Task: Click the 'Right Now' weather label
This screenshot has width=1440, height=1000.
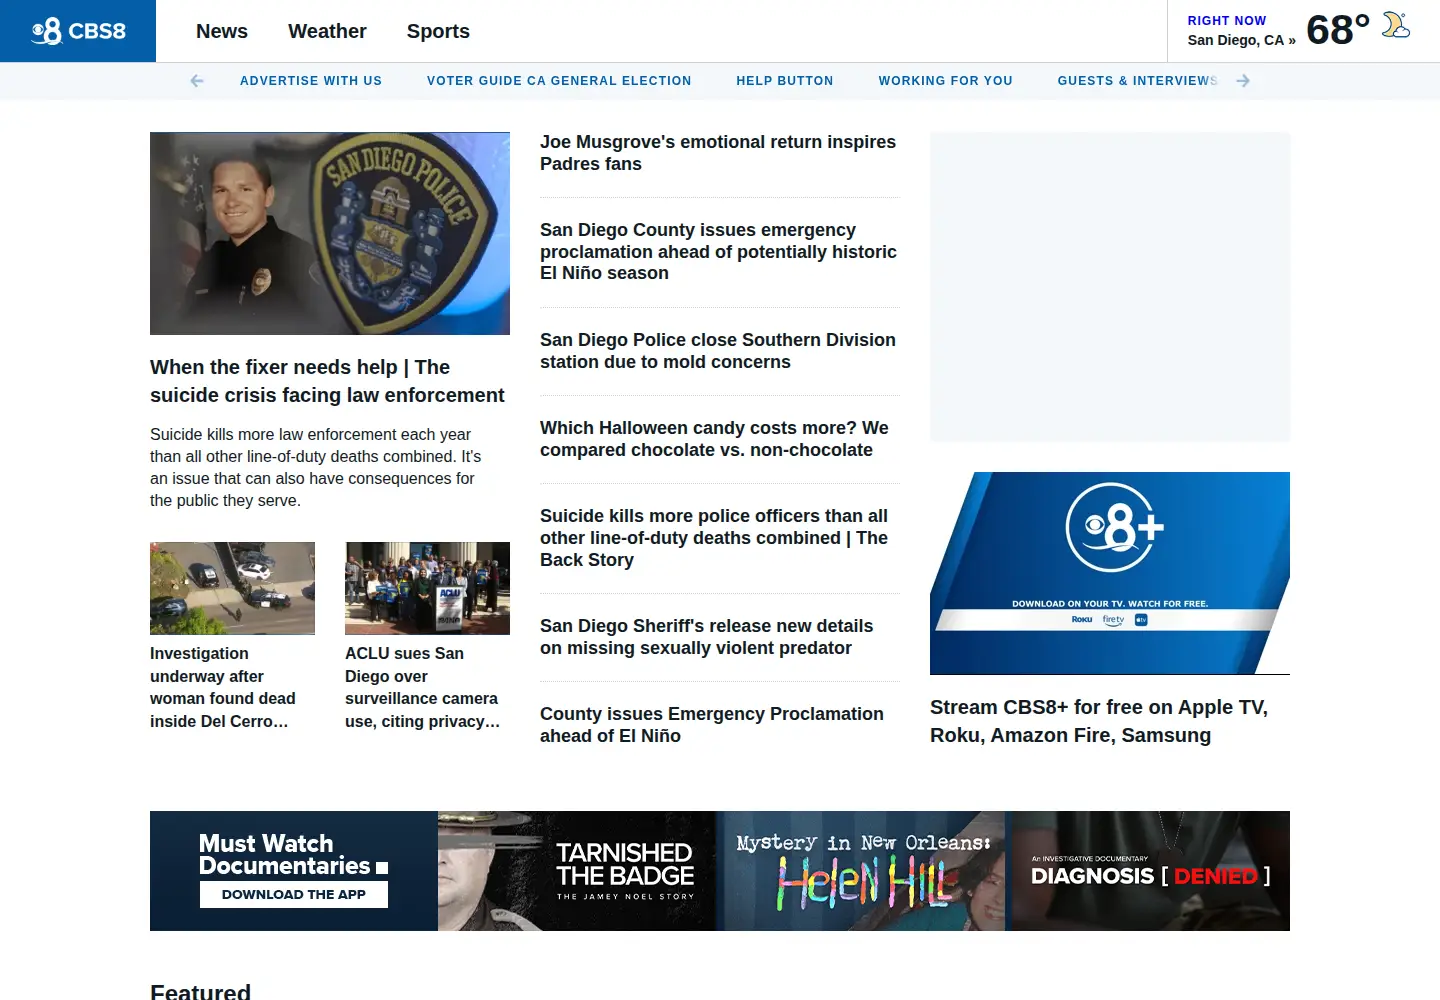Action: pyautogui.click(x=1227, y=20)
